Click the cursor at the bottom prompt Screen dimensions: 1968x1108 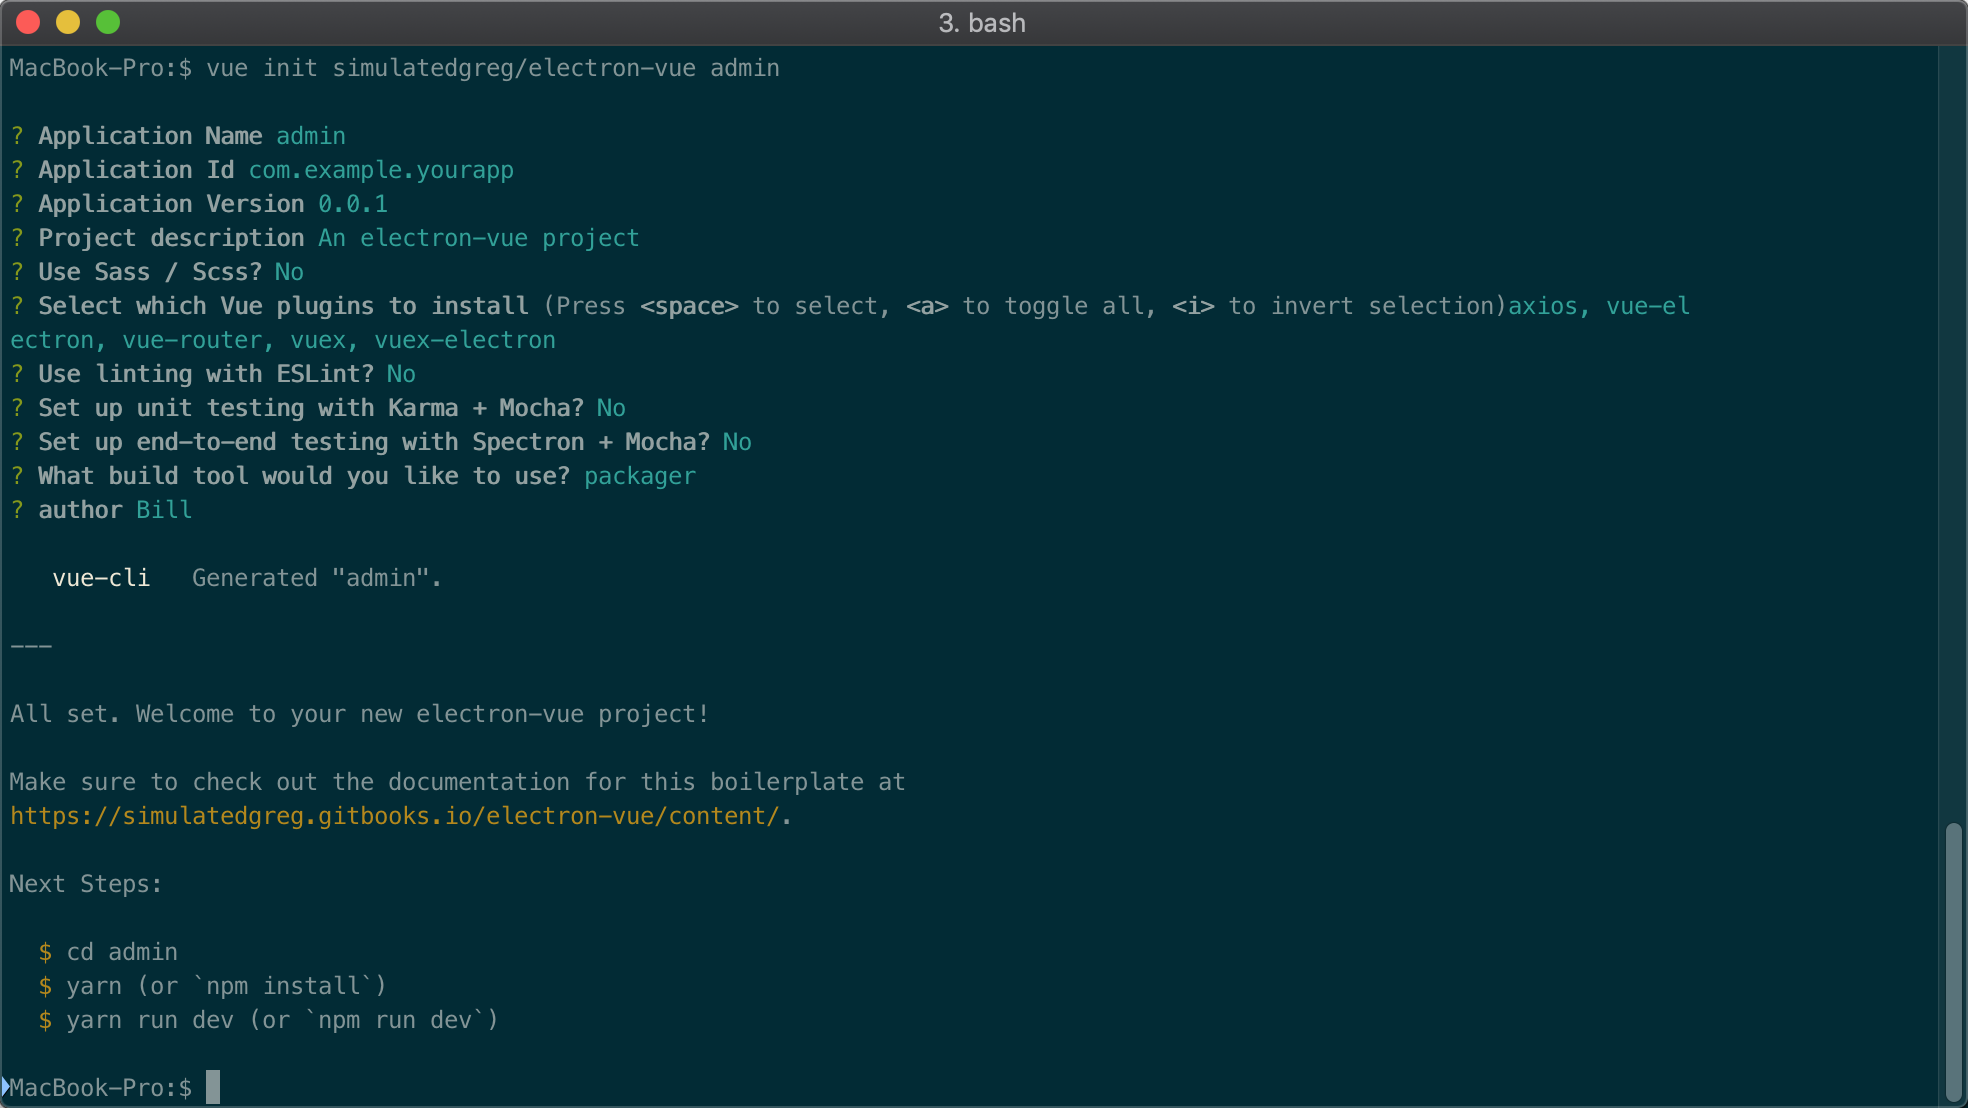coord(213,1087)
